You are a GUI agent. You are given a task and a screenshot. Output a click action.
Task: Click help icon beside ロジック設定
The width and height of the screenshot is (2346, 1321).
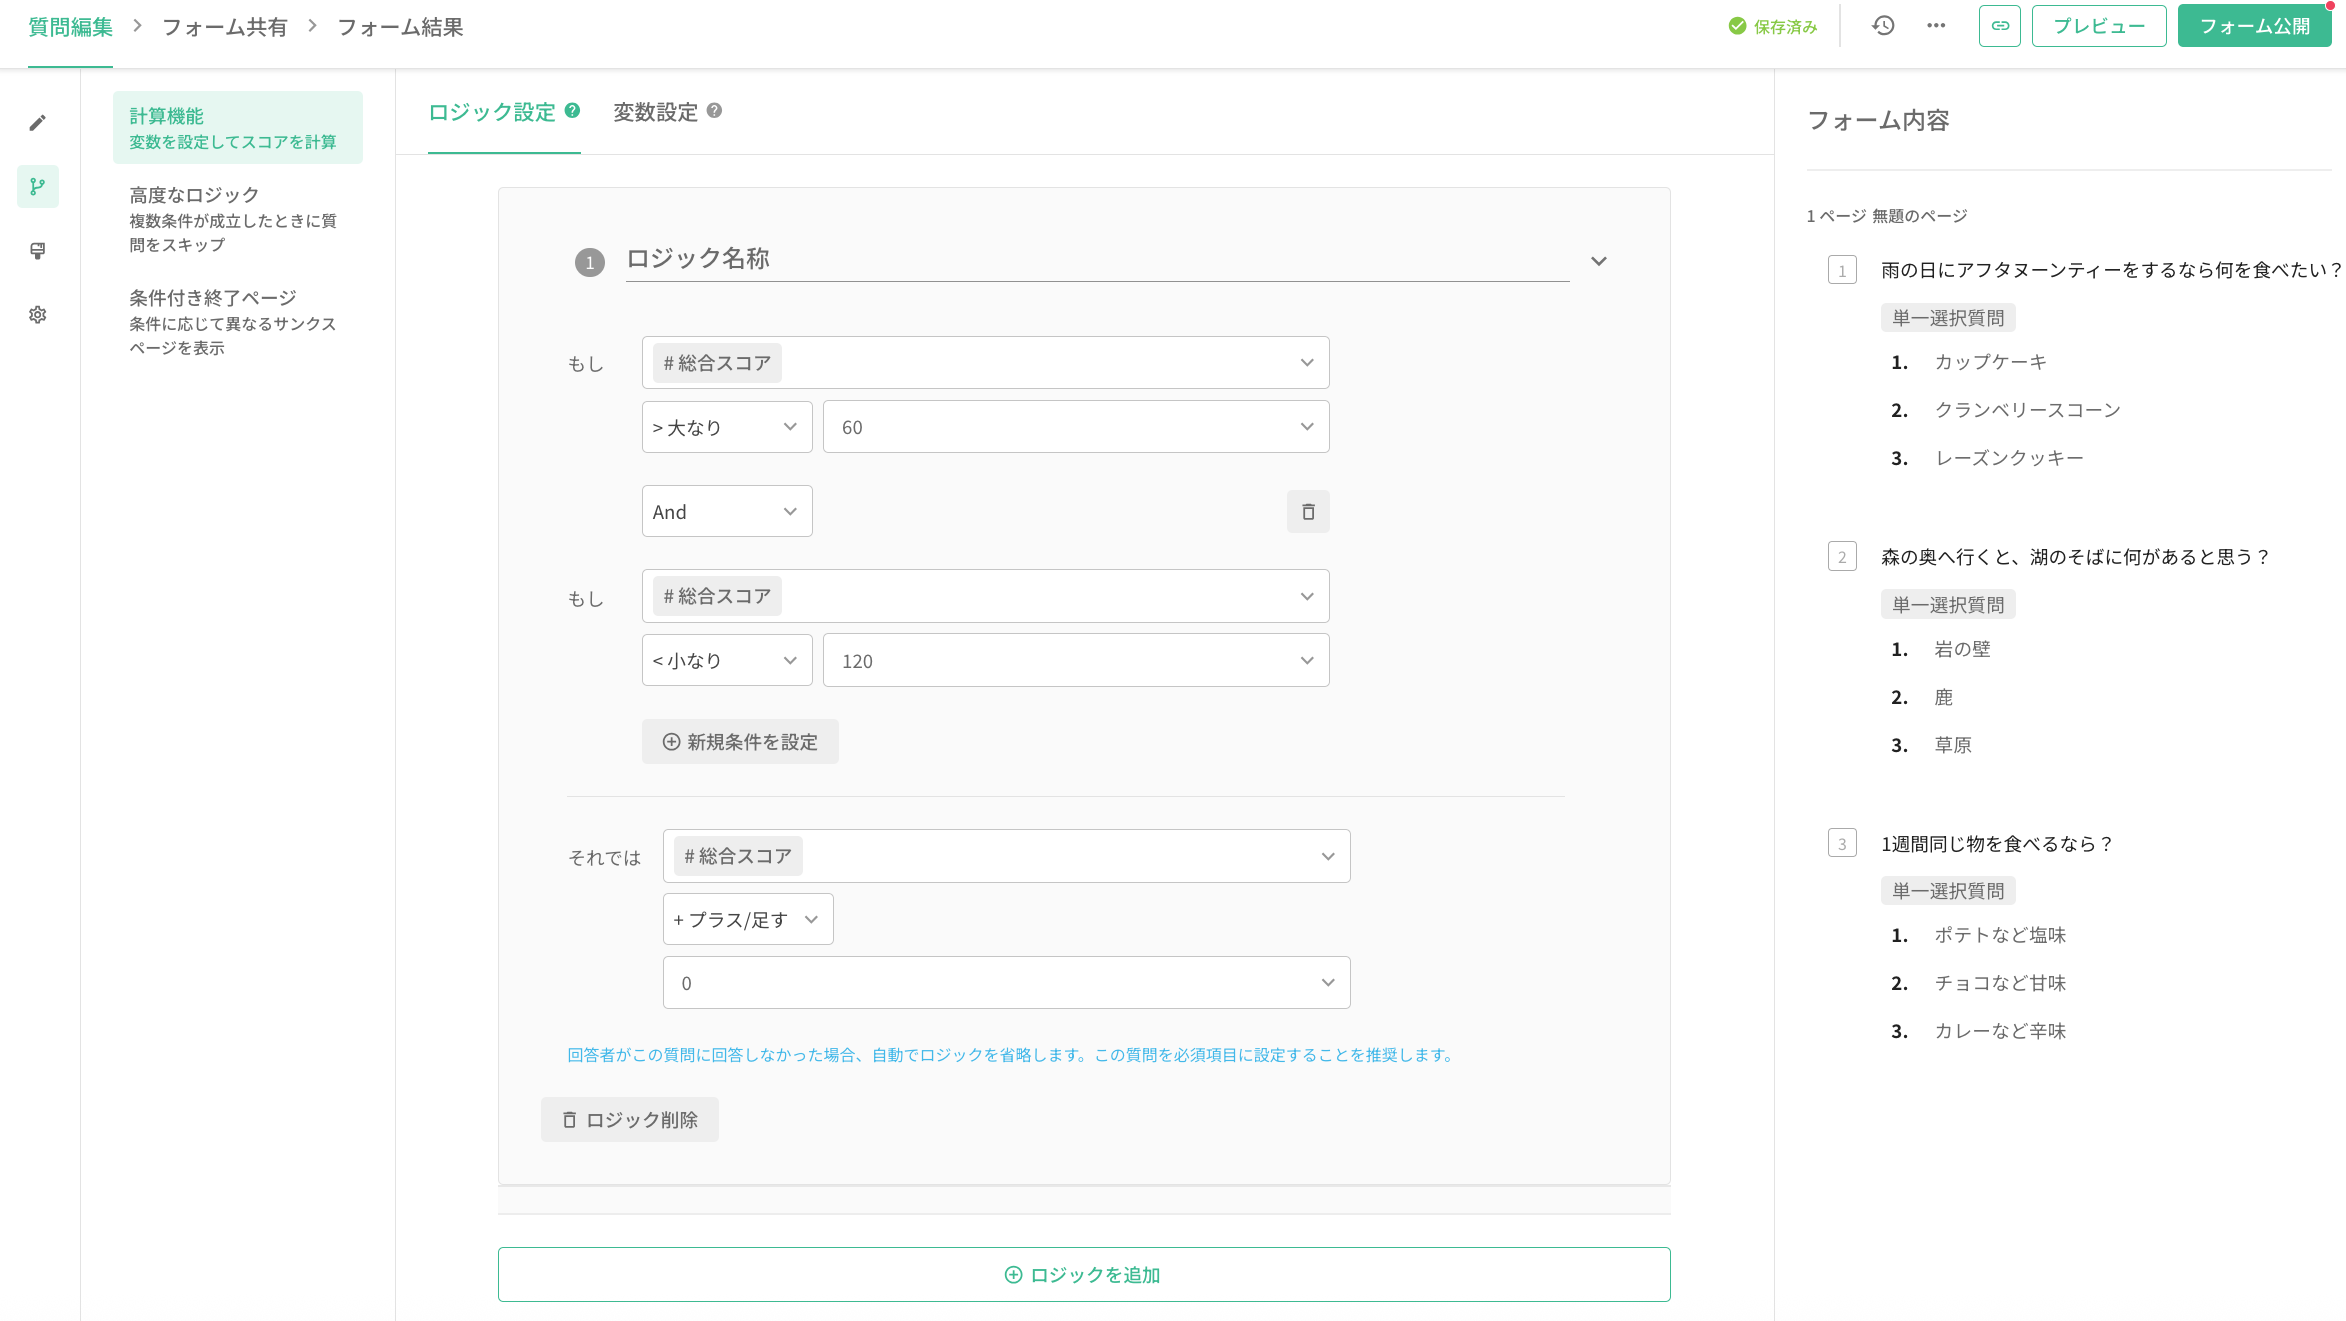click(572, 111)
